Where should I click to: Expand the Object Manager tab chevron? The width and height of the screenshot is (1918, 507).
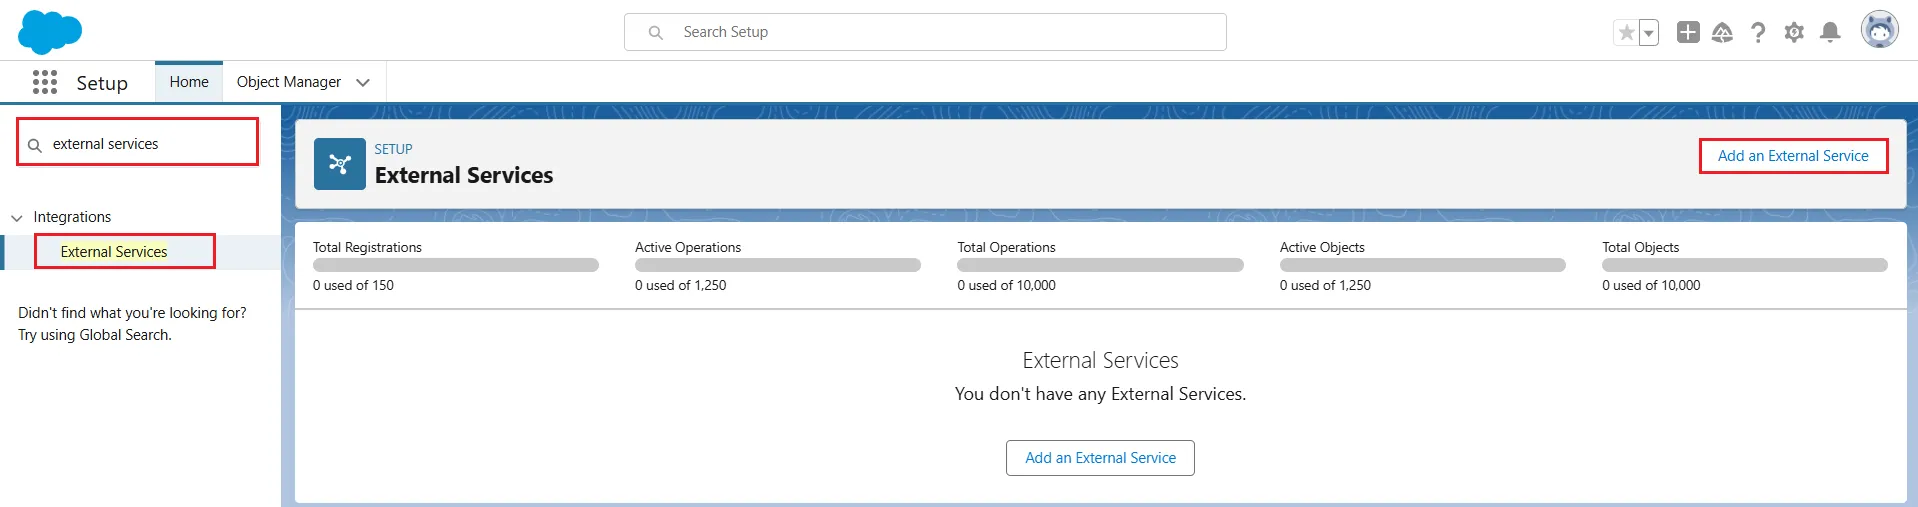pos(363,82)
